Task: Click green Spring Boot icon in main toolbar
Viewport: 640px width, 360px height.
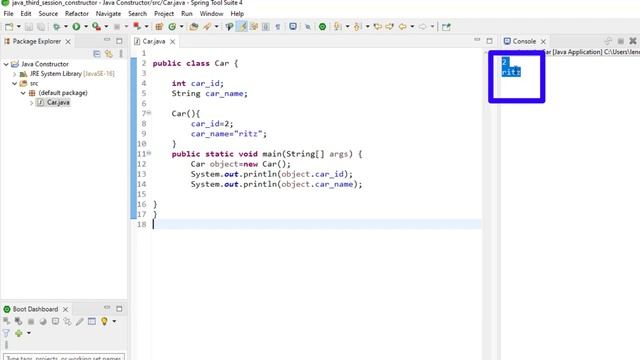Action: point(322,27)
